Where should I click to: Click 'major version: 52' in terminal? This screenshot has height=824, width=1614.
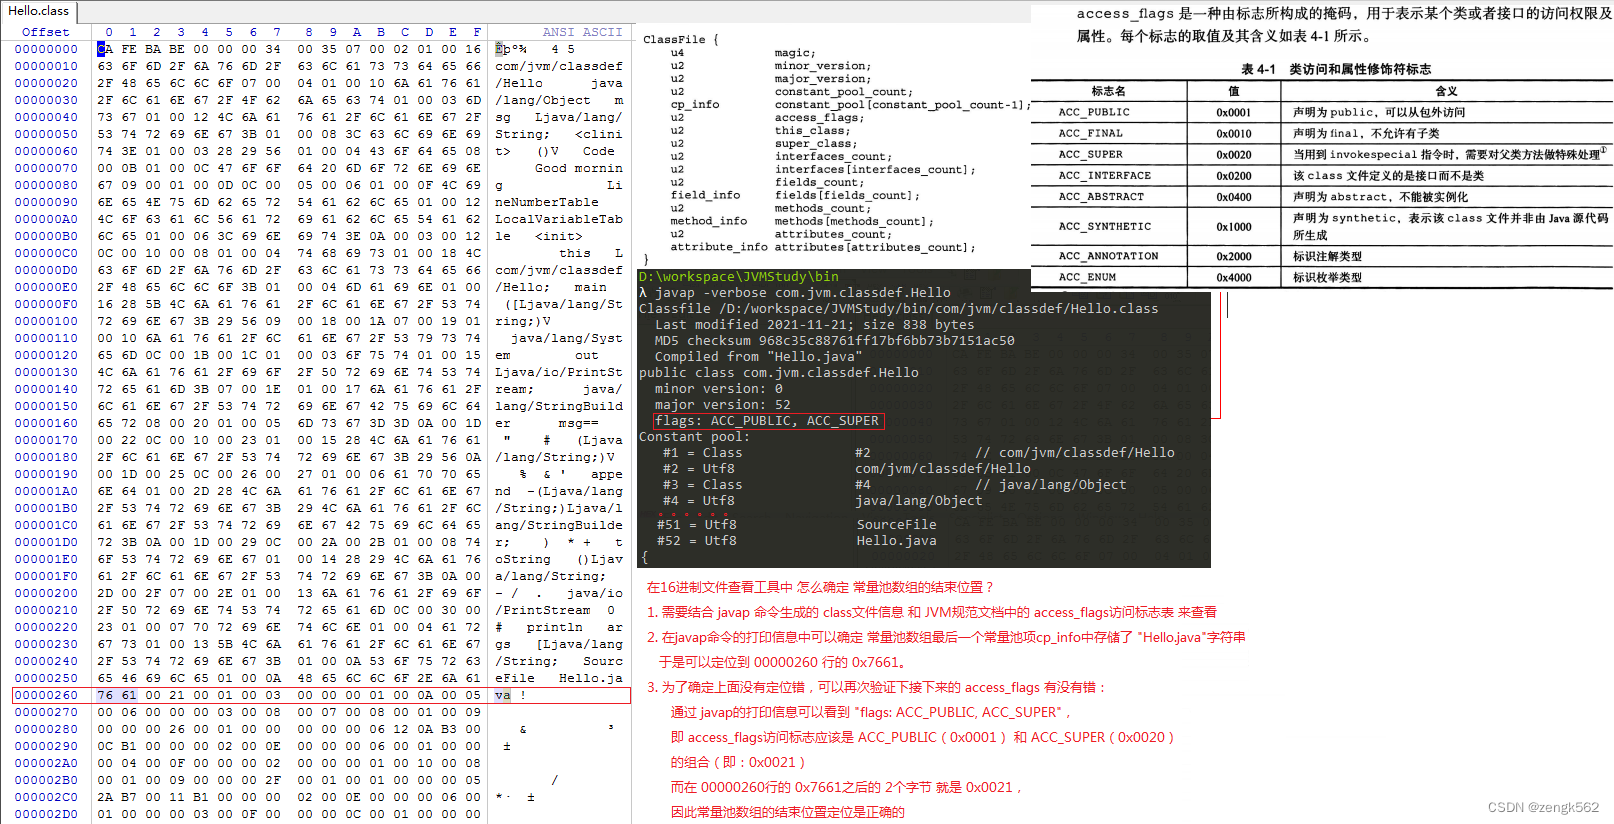[723, 405]
